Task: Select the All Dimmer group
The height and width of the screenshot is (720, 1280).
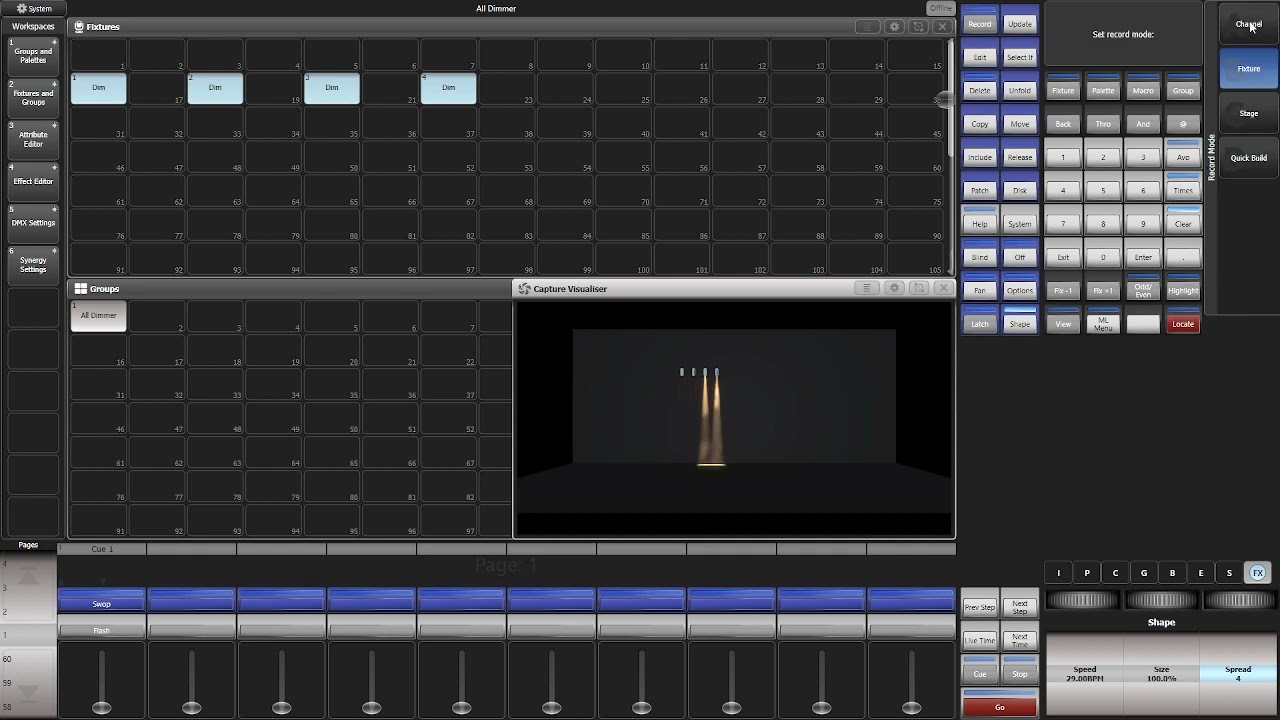Action: point(98,315)
